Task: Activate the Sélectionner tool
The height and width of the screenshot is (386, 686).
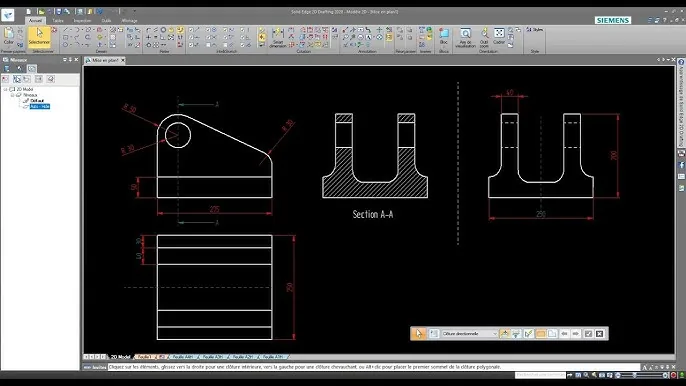Action: coord(39,36)
